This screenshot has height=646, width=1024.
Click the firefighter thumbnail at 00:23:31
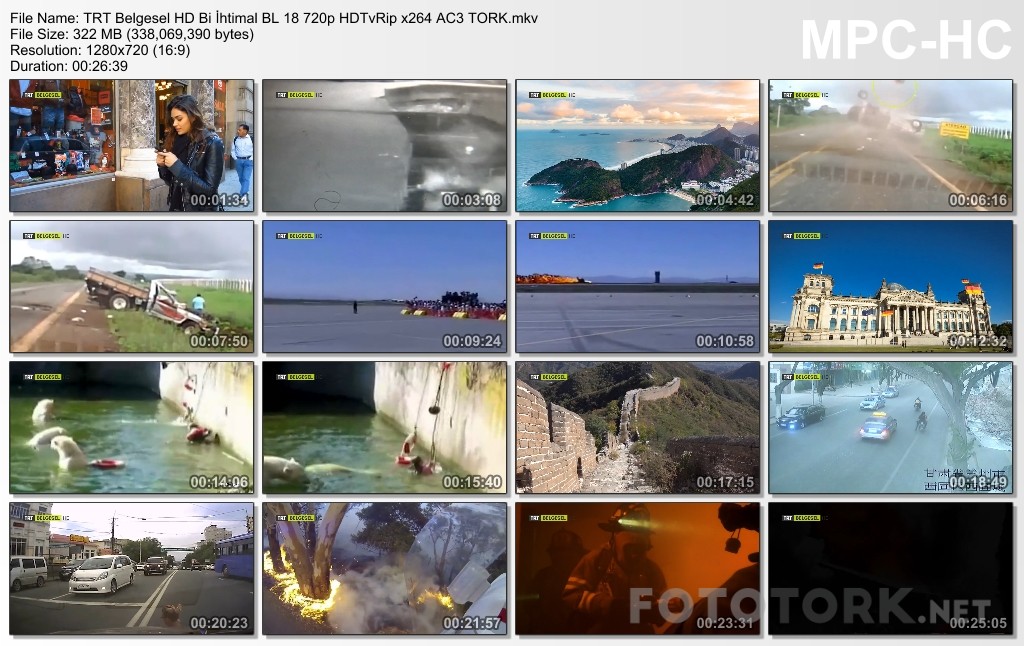[637, 569]
